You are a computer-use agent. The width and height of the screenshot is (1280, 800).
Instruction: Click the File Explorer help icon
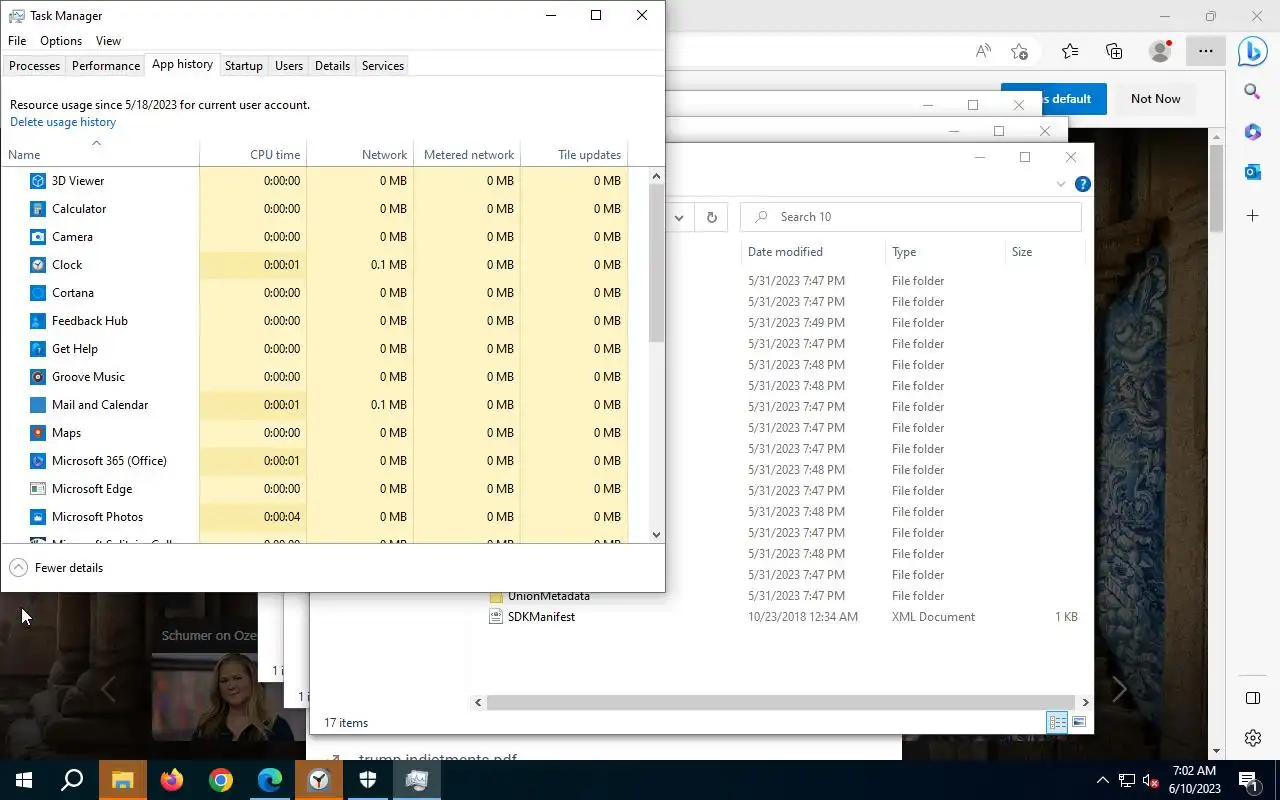tap(1082, 184)
